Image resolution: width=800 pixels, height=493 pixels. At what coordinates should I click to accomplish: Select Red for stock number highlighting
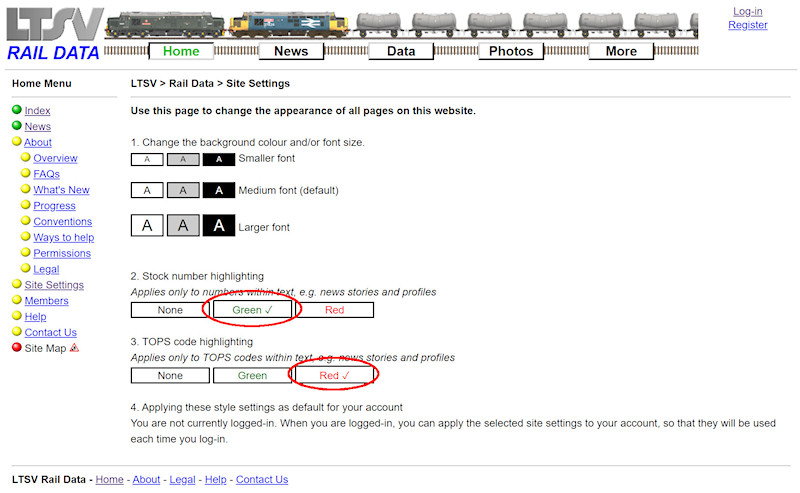tap(334, 310)
